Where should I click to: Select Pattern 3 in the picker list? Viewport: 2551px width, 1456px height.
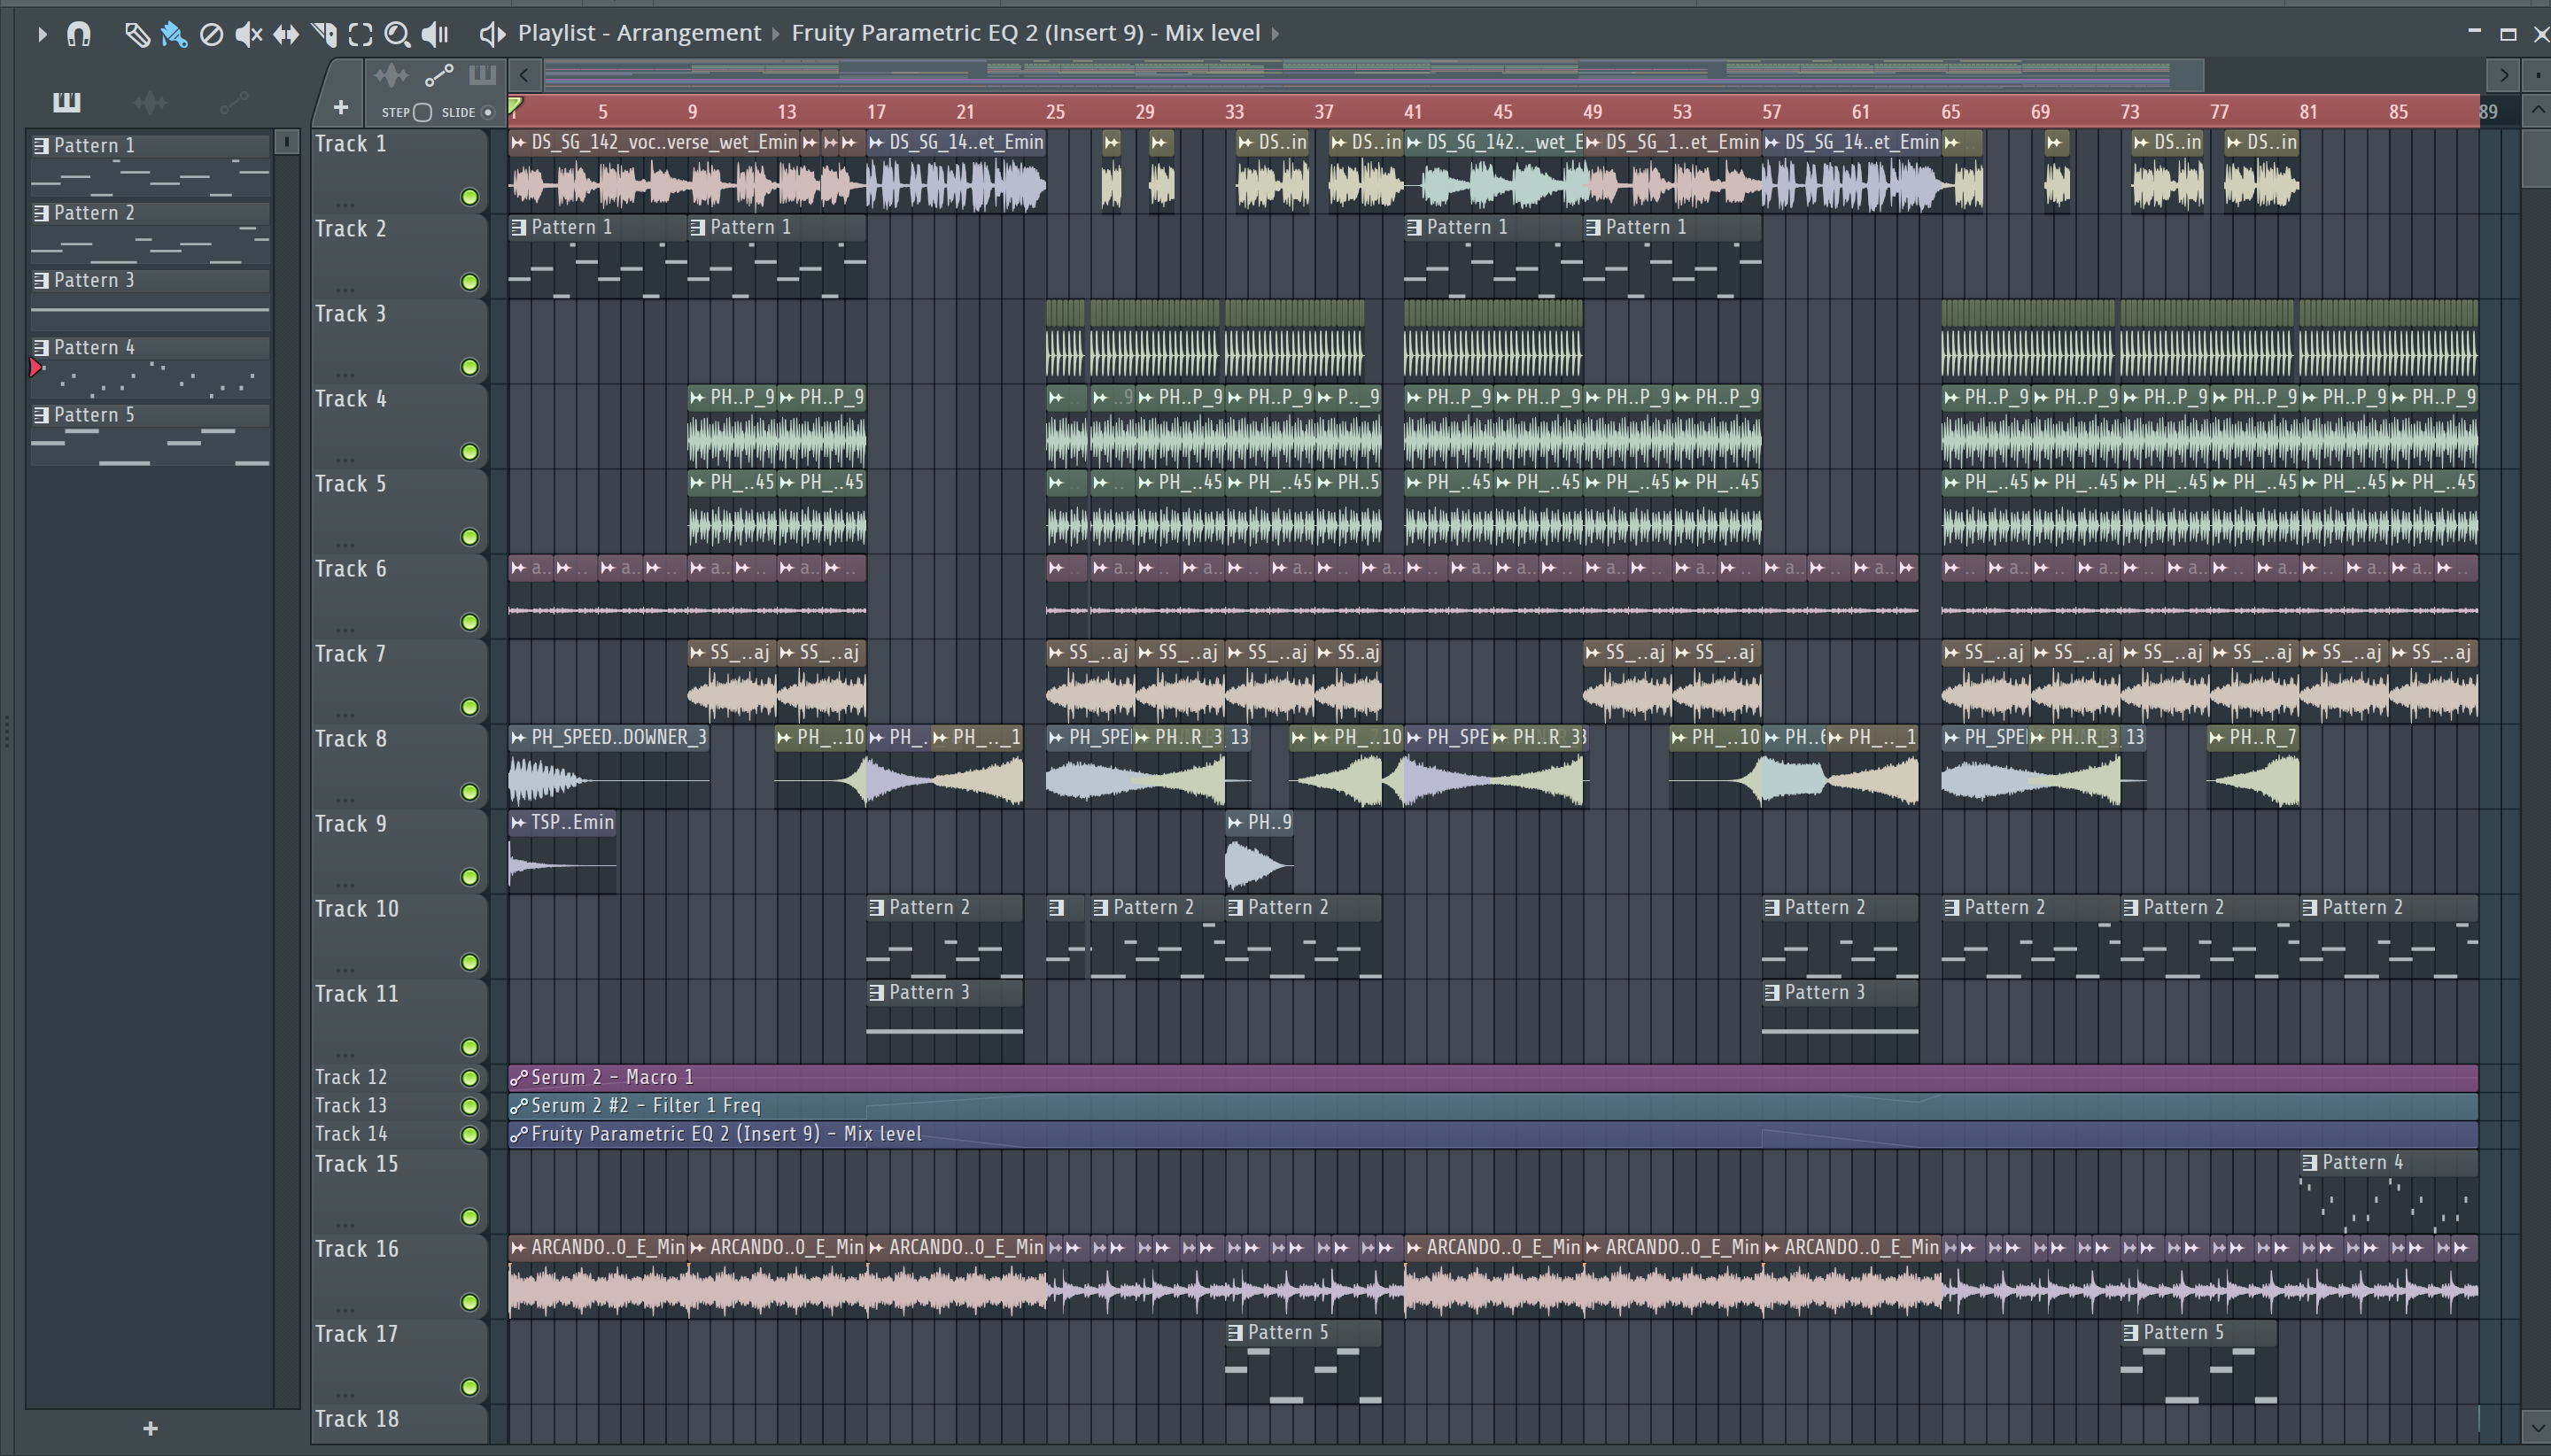coord(150,300)
